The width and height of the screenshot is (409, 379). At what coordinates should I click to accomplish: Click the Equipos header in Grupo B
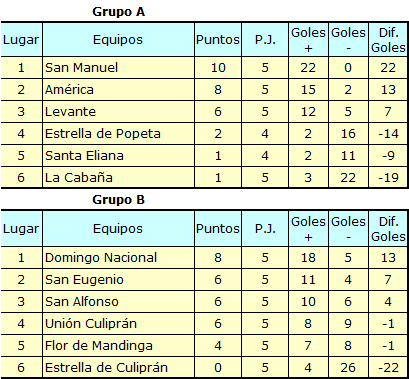(x=118, y=229)
